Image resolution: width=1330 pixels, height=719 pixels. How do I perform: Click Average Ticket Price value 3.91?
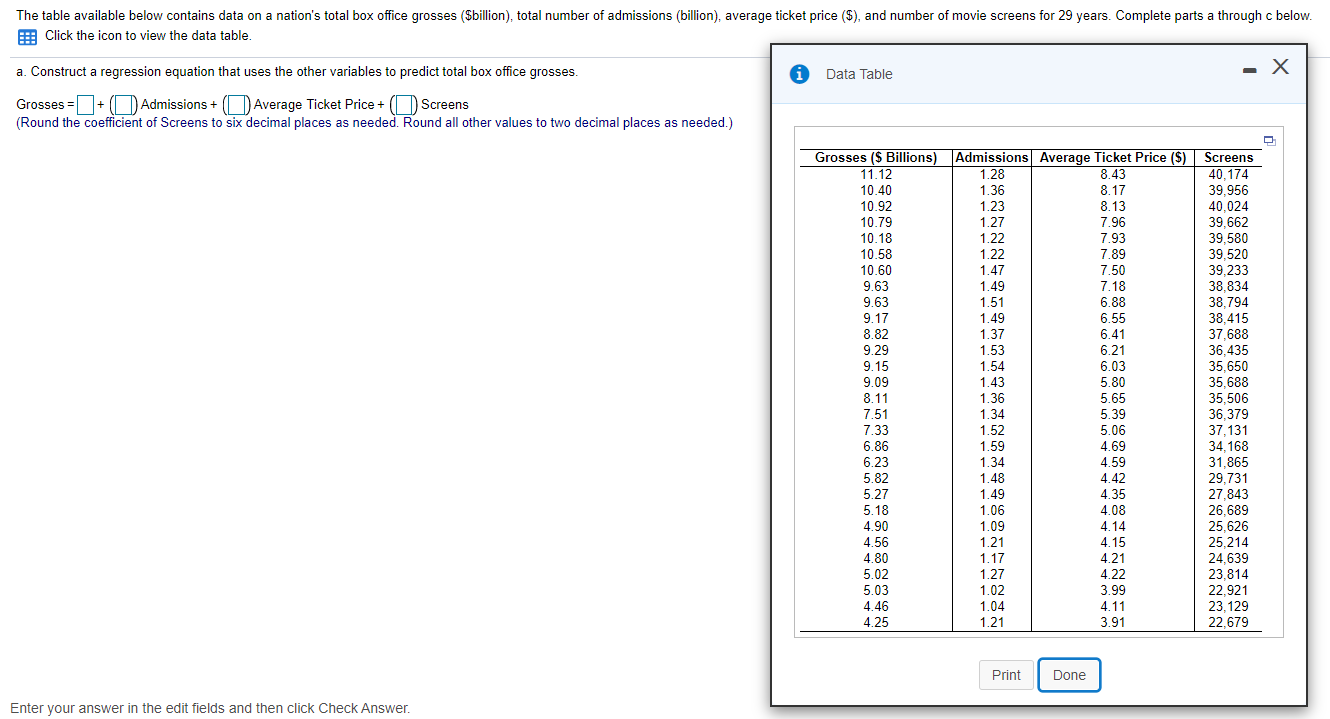1113,622
